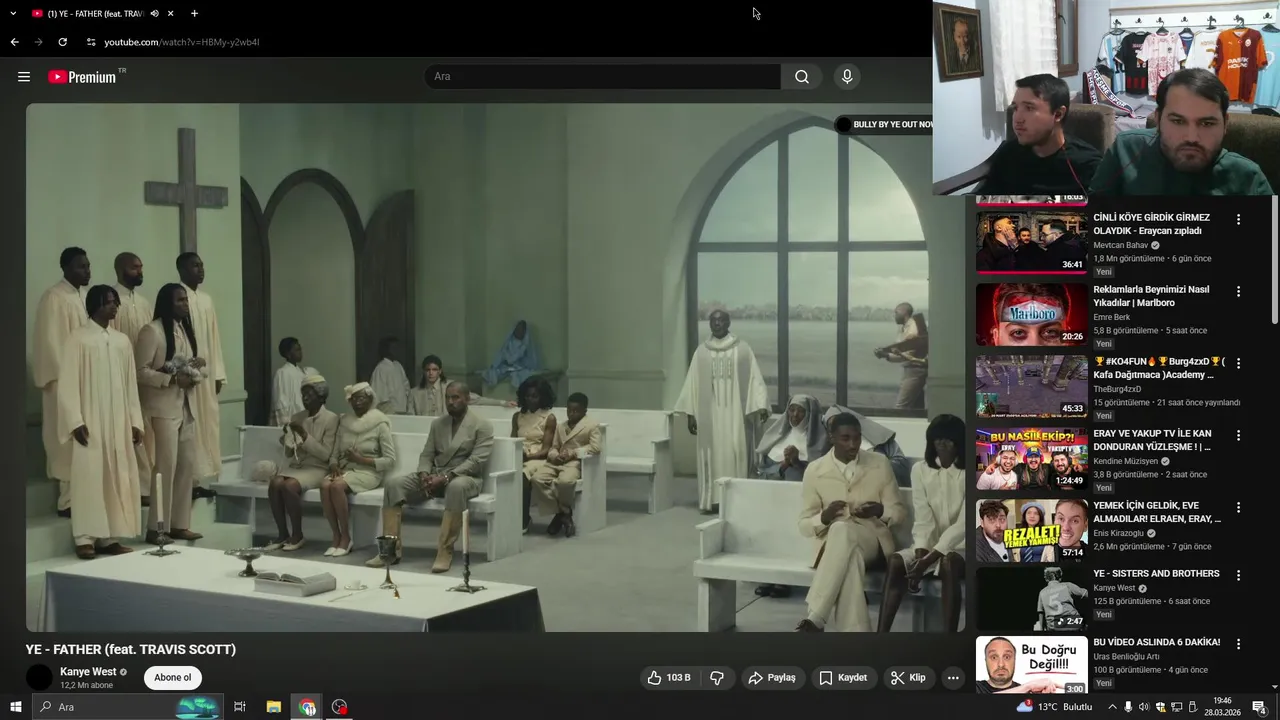Open Task View on taskbar
This screenshot has height=720, width=1280.
pos(240,707)
